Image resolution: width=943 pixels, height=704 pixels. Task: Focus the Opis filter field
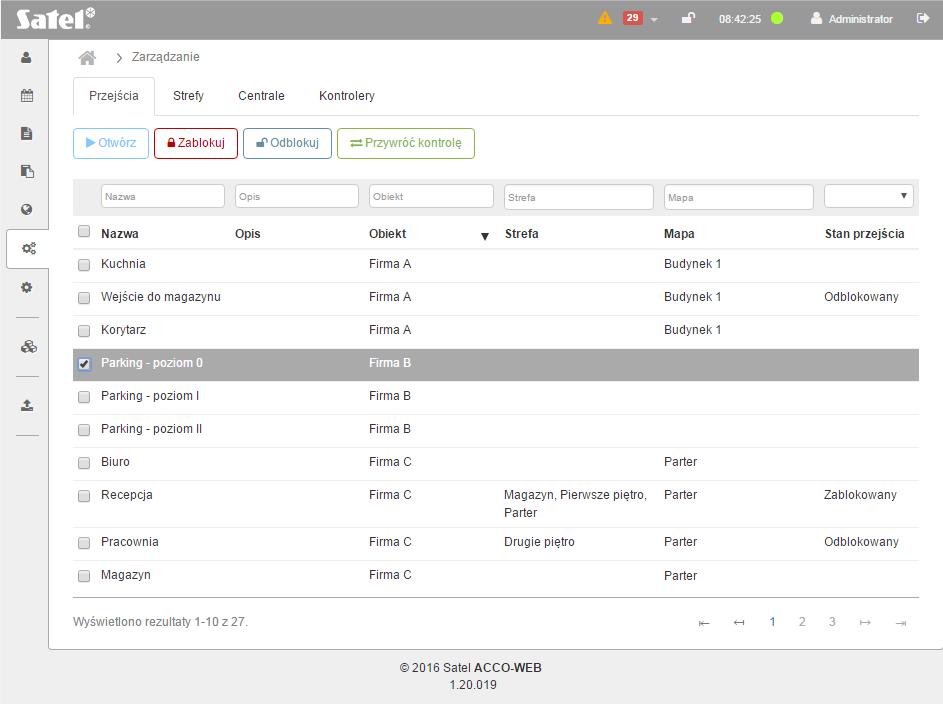(297, 196)
